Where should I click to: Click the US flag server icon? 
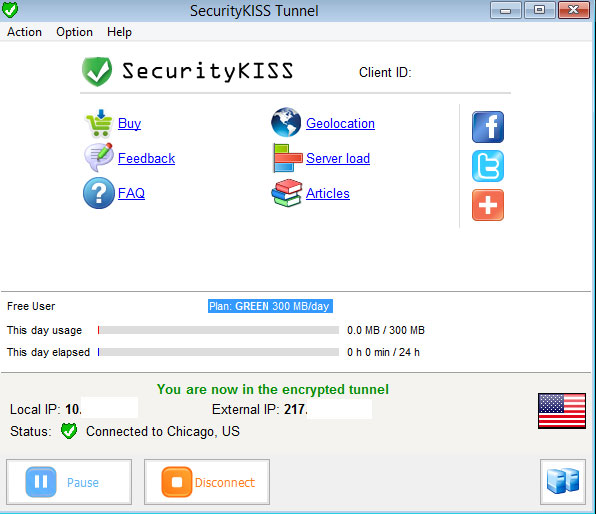point(561,411)
